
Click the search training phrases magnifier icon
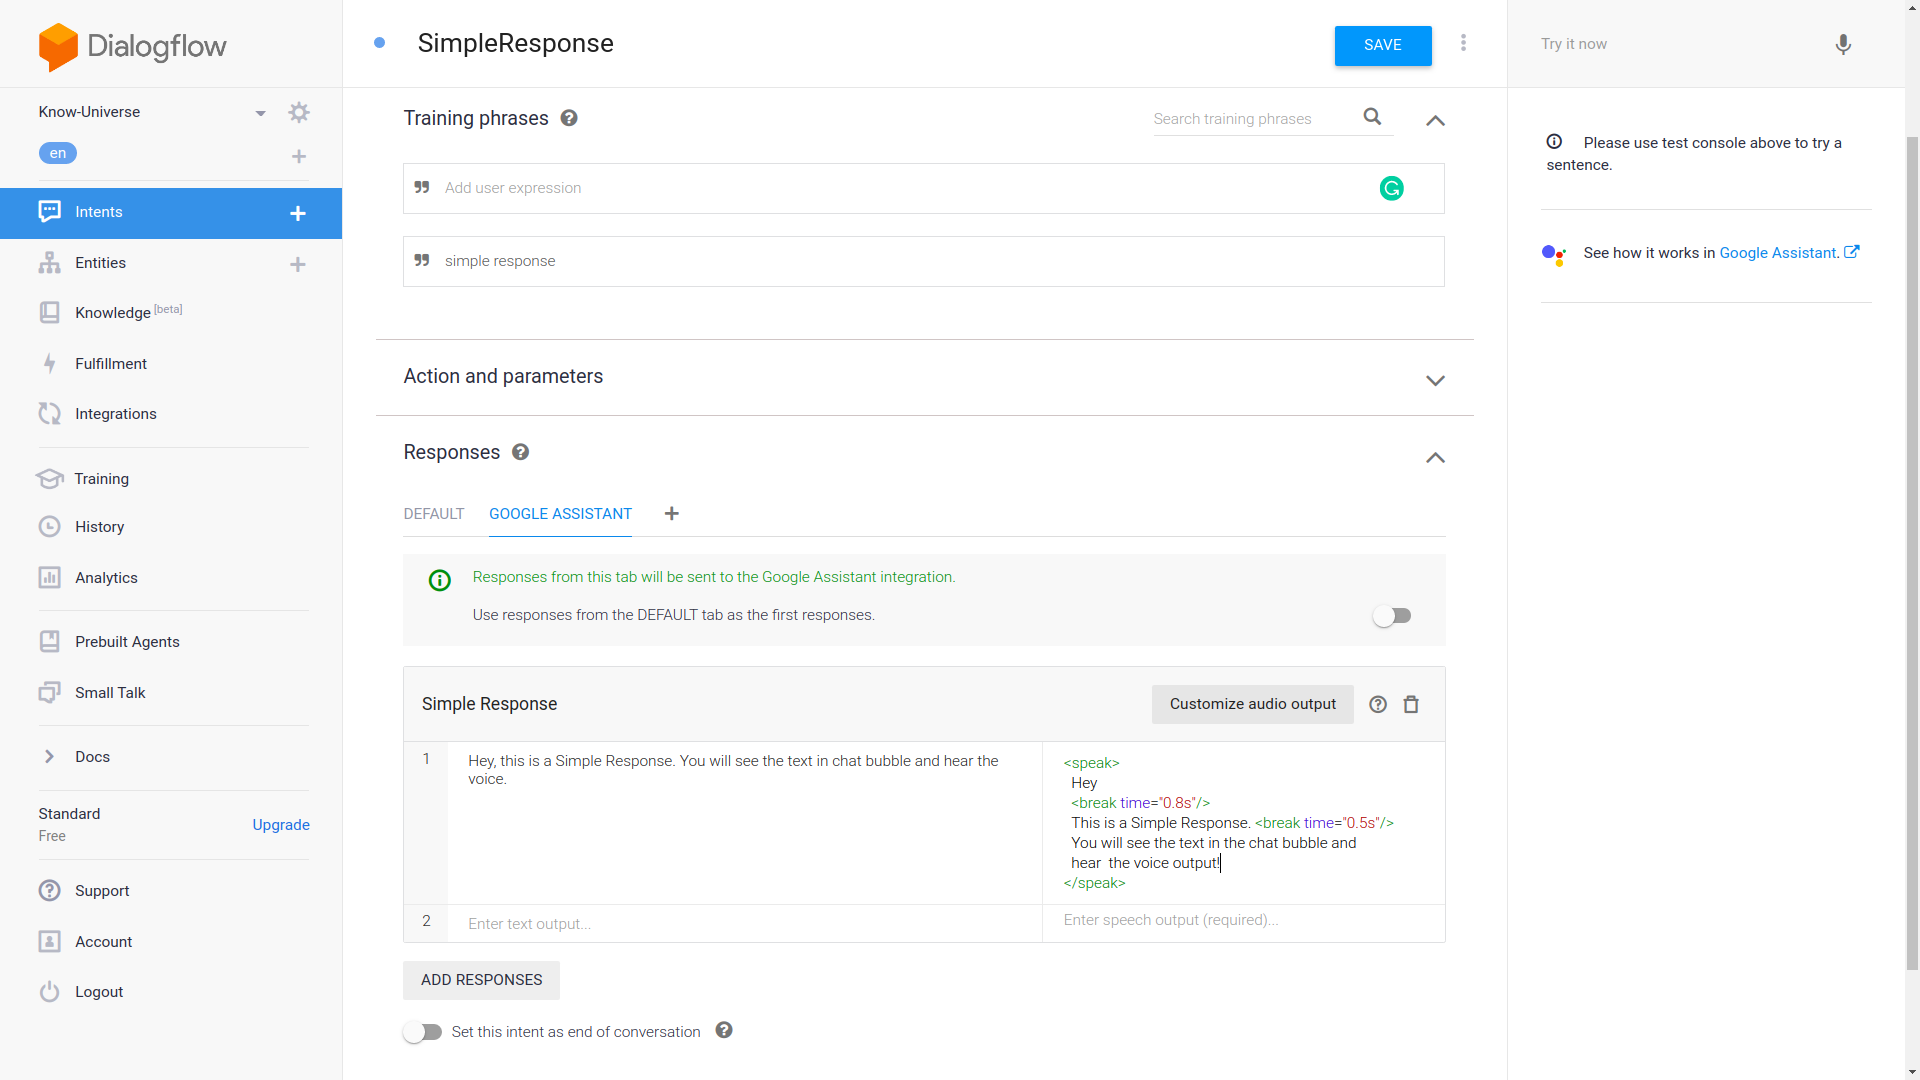coord(1372,117)
